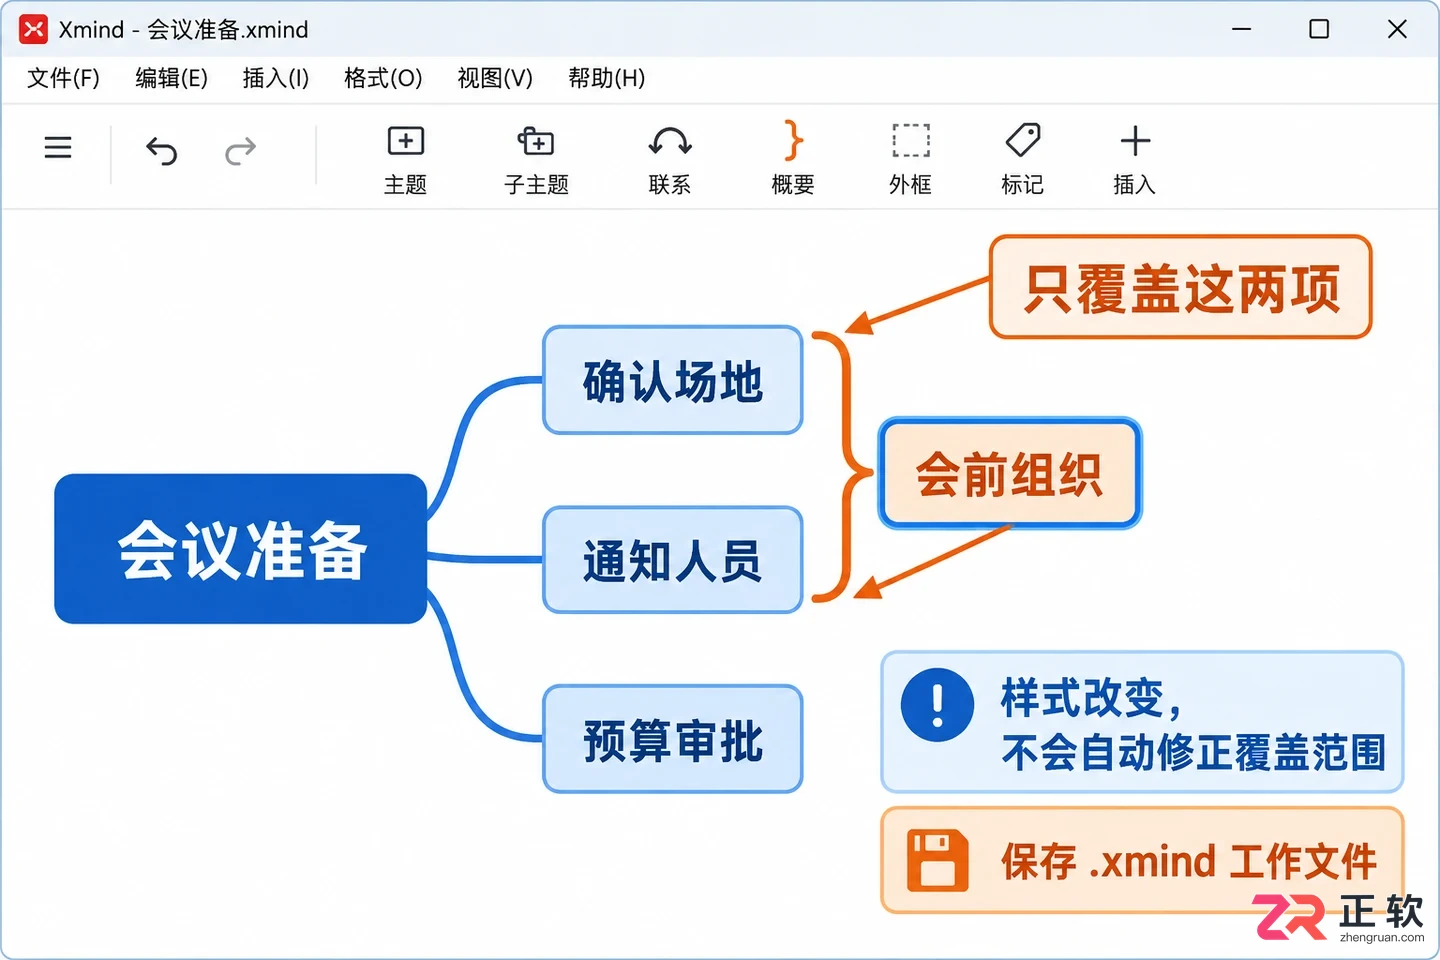Click the Xmind app logo icon
The image size is (1440, 960).
tap(33, 30)
